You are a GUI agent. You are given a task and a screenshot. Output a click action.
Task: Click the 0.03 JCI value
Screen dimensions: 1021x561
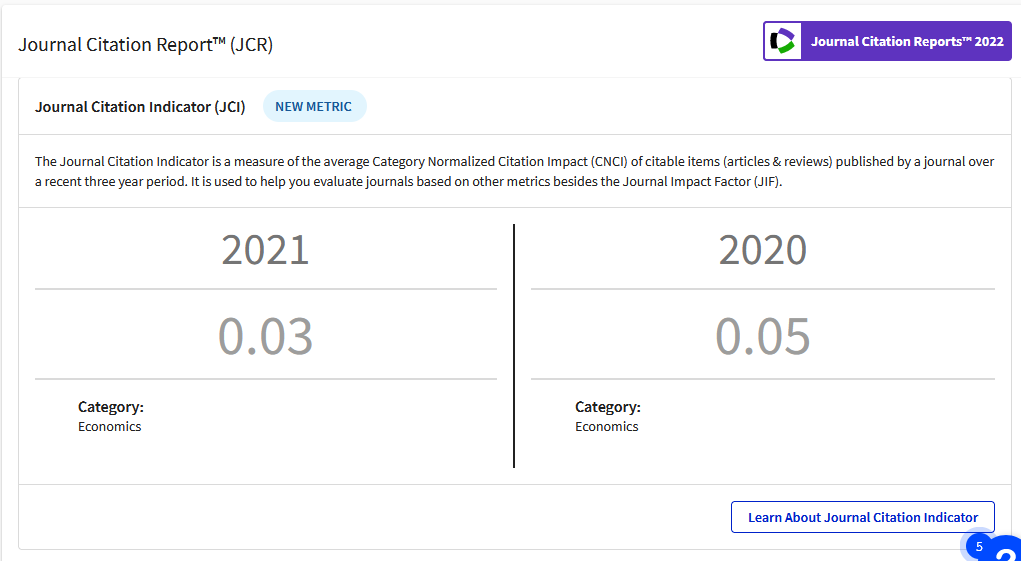click(265, 337)
